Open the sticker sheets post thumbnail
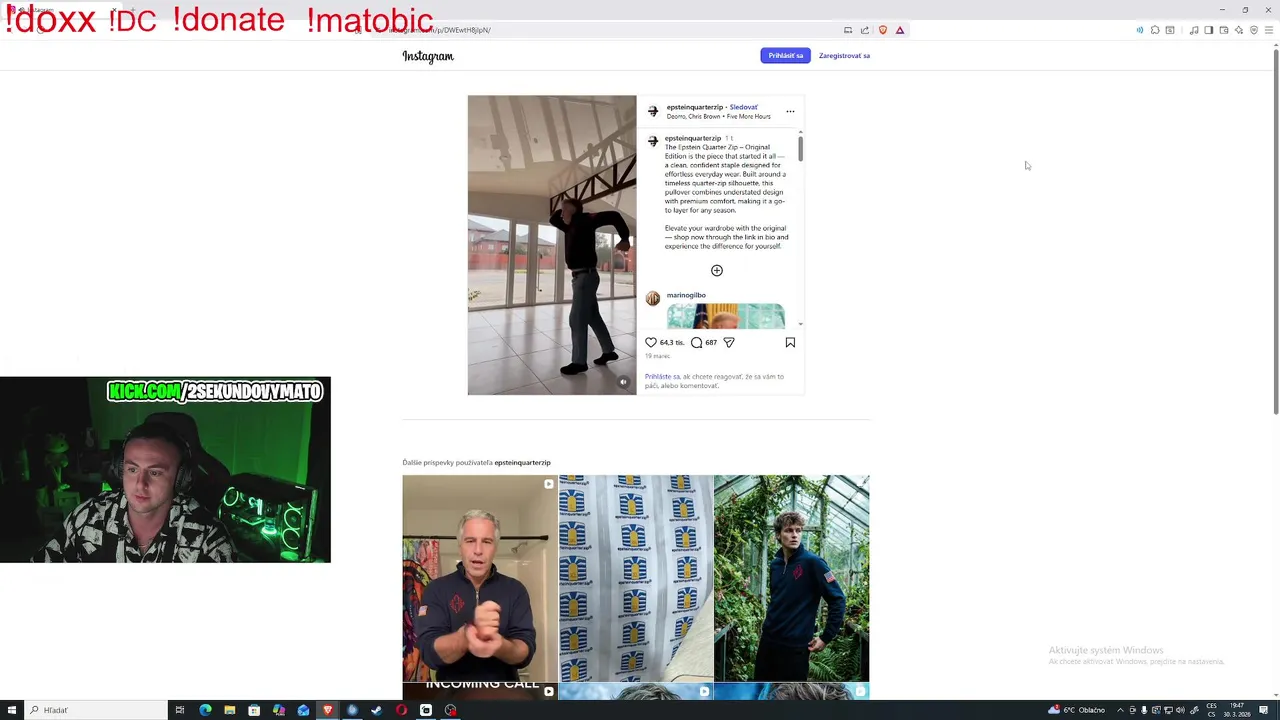Viewport: 1280px width, 720px height. [636, 578]
